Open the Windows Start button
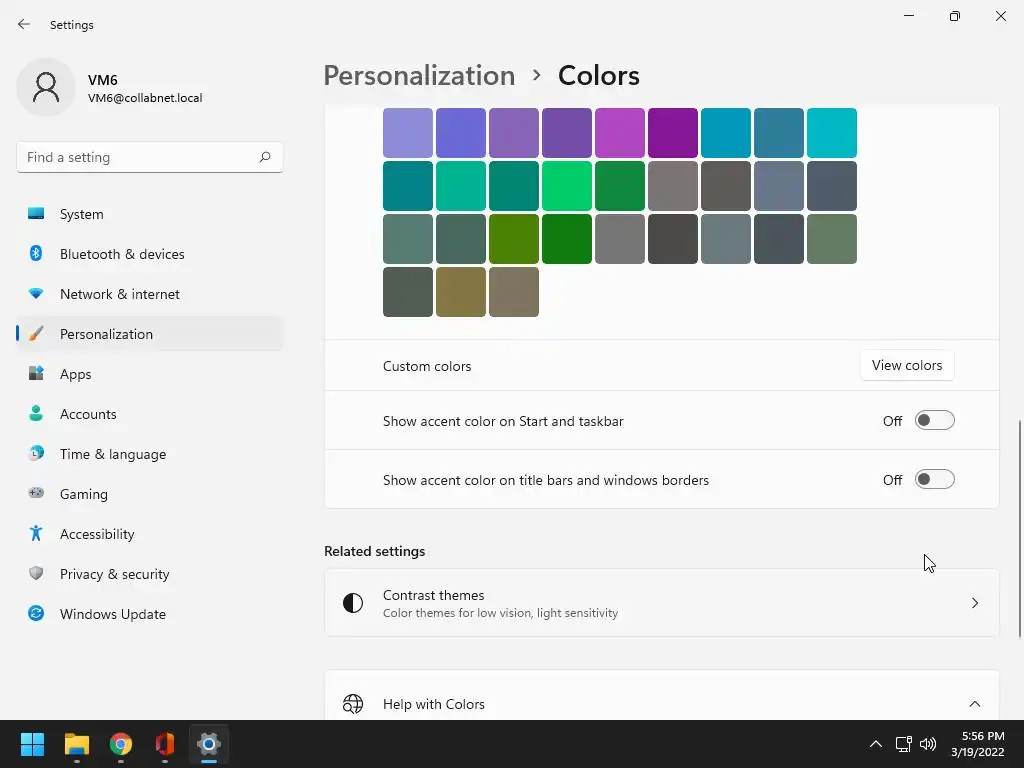 click(32, 744)
